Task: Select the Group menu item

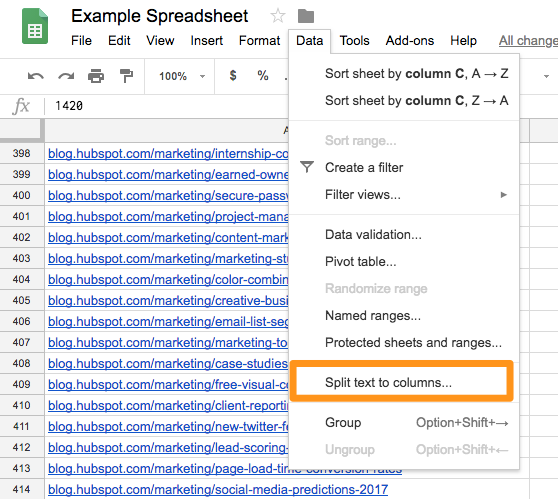Action: pyautogui.click(x=404, y=422)
